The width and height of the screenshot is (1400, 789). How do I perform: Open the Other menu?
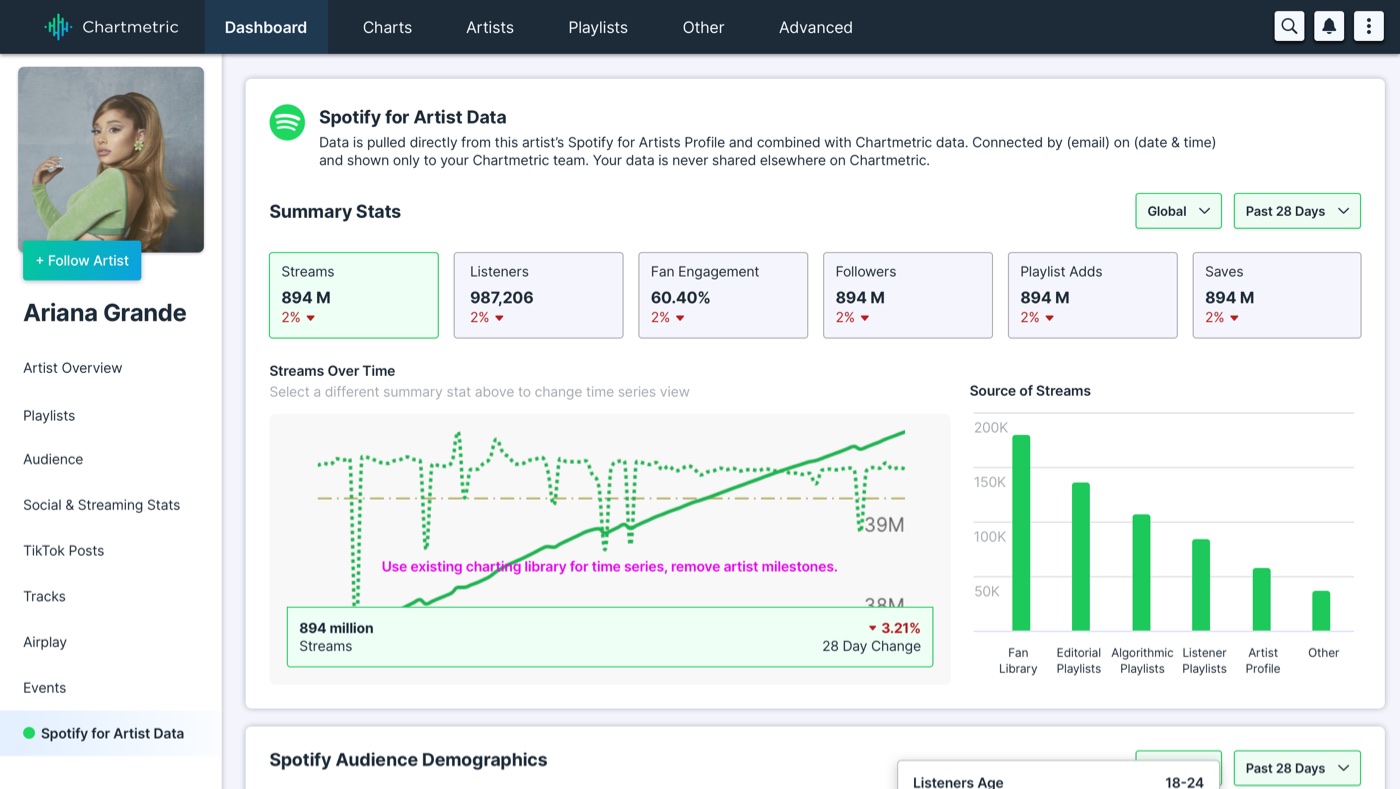(x=703, y=27)
